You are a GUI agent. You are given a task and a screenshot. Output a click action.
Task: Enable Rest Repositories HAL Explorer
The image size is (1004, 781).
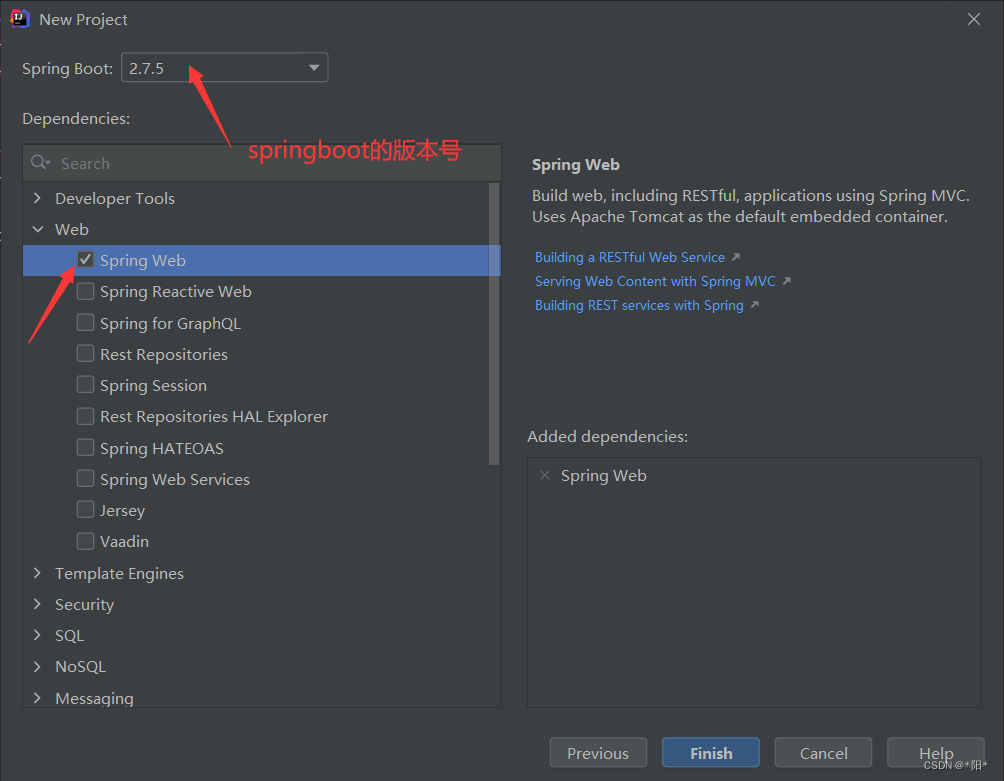coord(85,416)
